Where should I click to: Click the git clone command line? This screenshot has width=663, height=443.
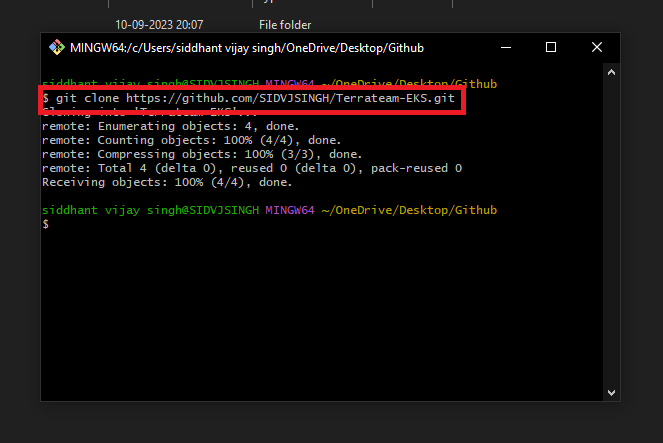tap(249, 98)
